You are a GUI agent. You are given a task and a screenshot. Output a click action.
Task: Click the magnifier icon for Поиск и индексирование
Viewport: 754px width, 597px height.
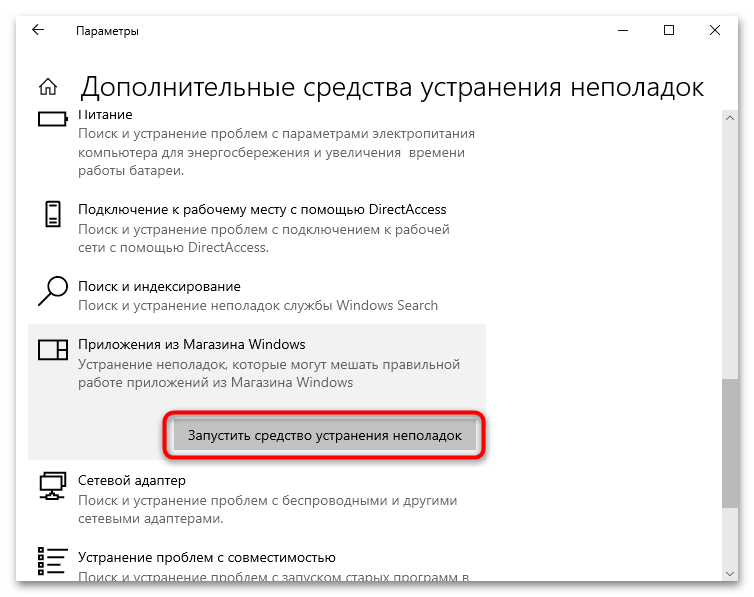53,291
